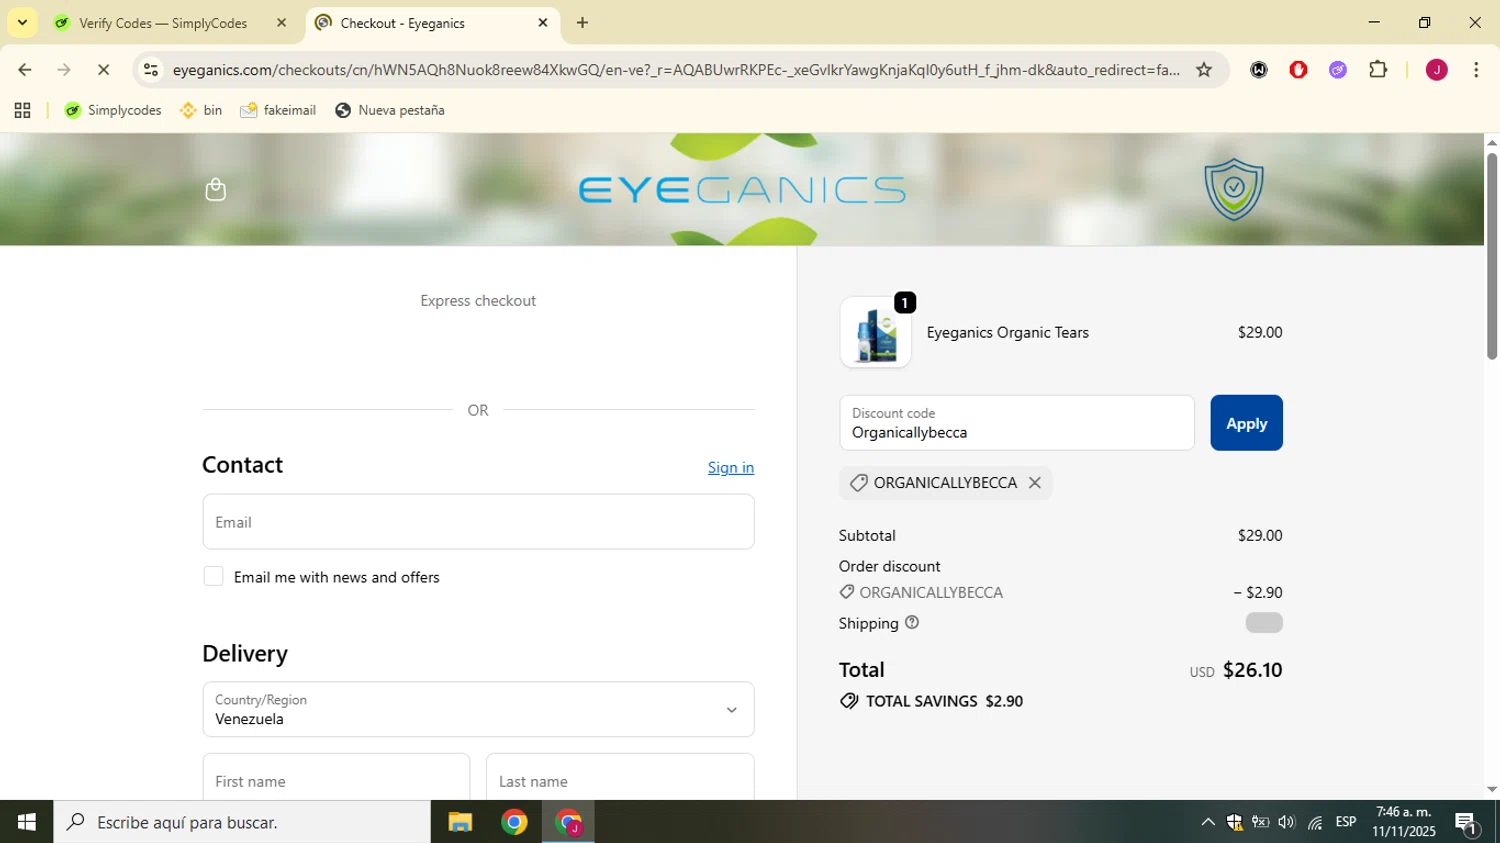Screen dimensions: 1500x843
Task: Open the browser Extensions puzzle icon
Action: coord(1378,70)
